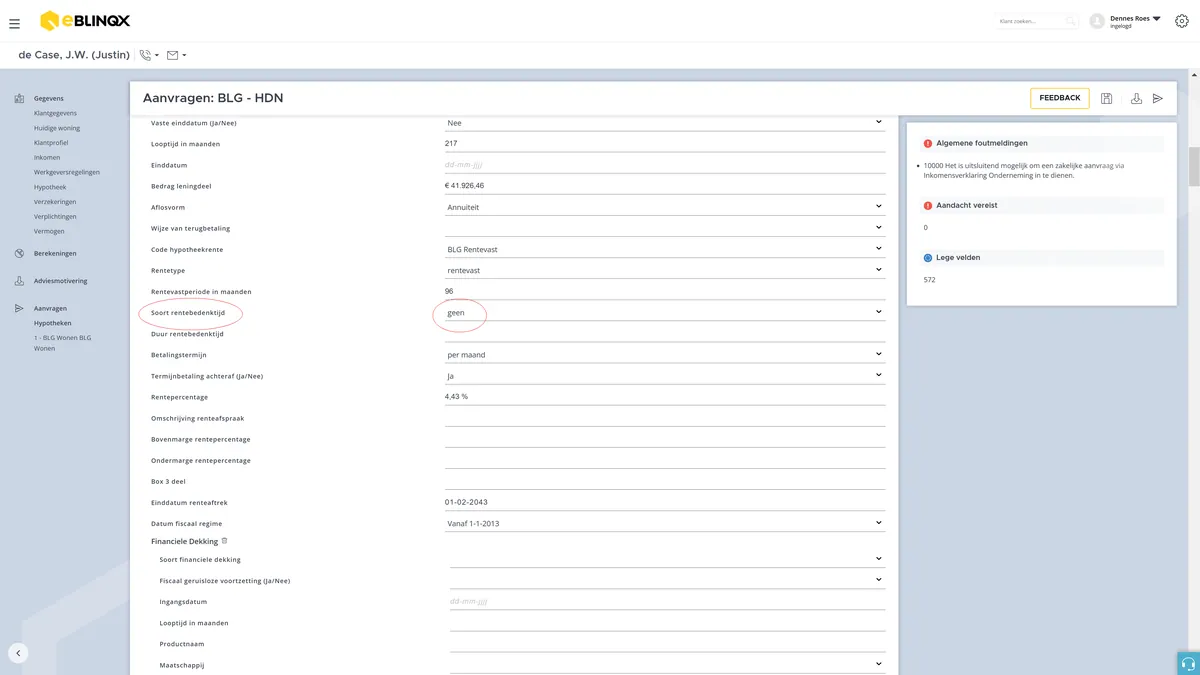Open the Code hypotheekrente dropdown
This screenshot has height=675, width=1200.
coord(665,249)
